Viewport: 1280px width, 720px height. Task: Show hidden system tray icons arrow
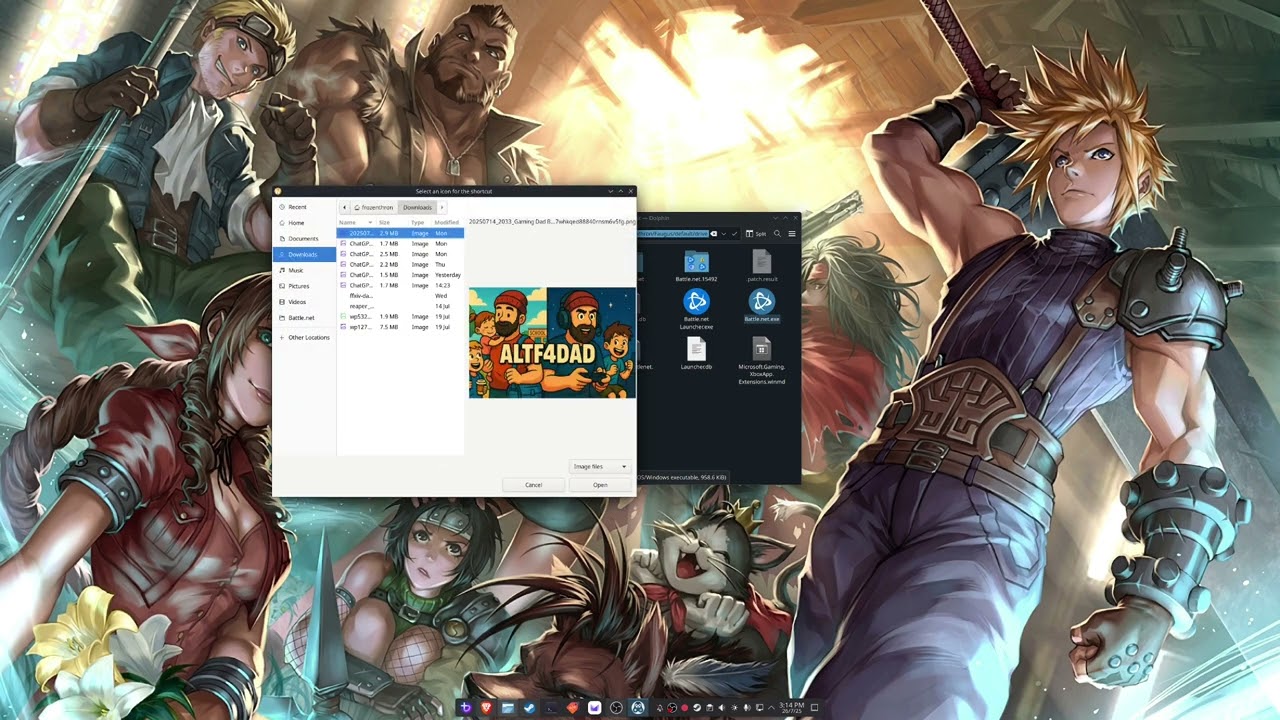coord(771,707)
